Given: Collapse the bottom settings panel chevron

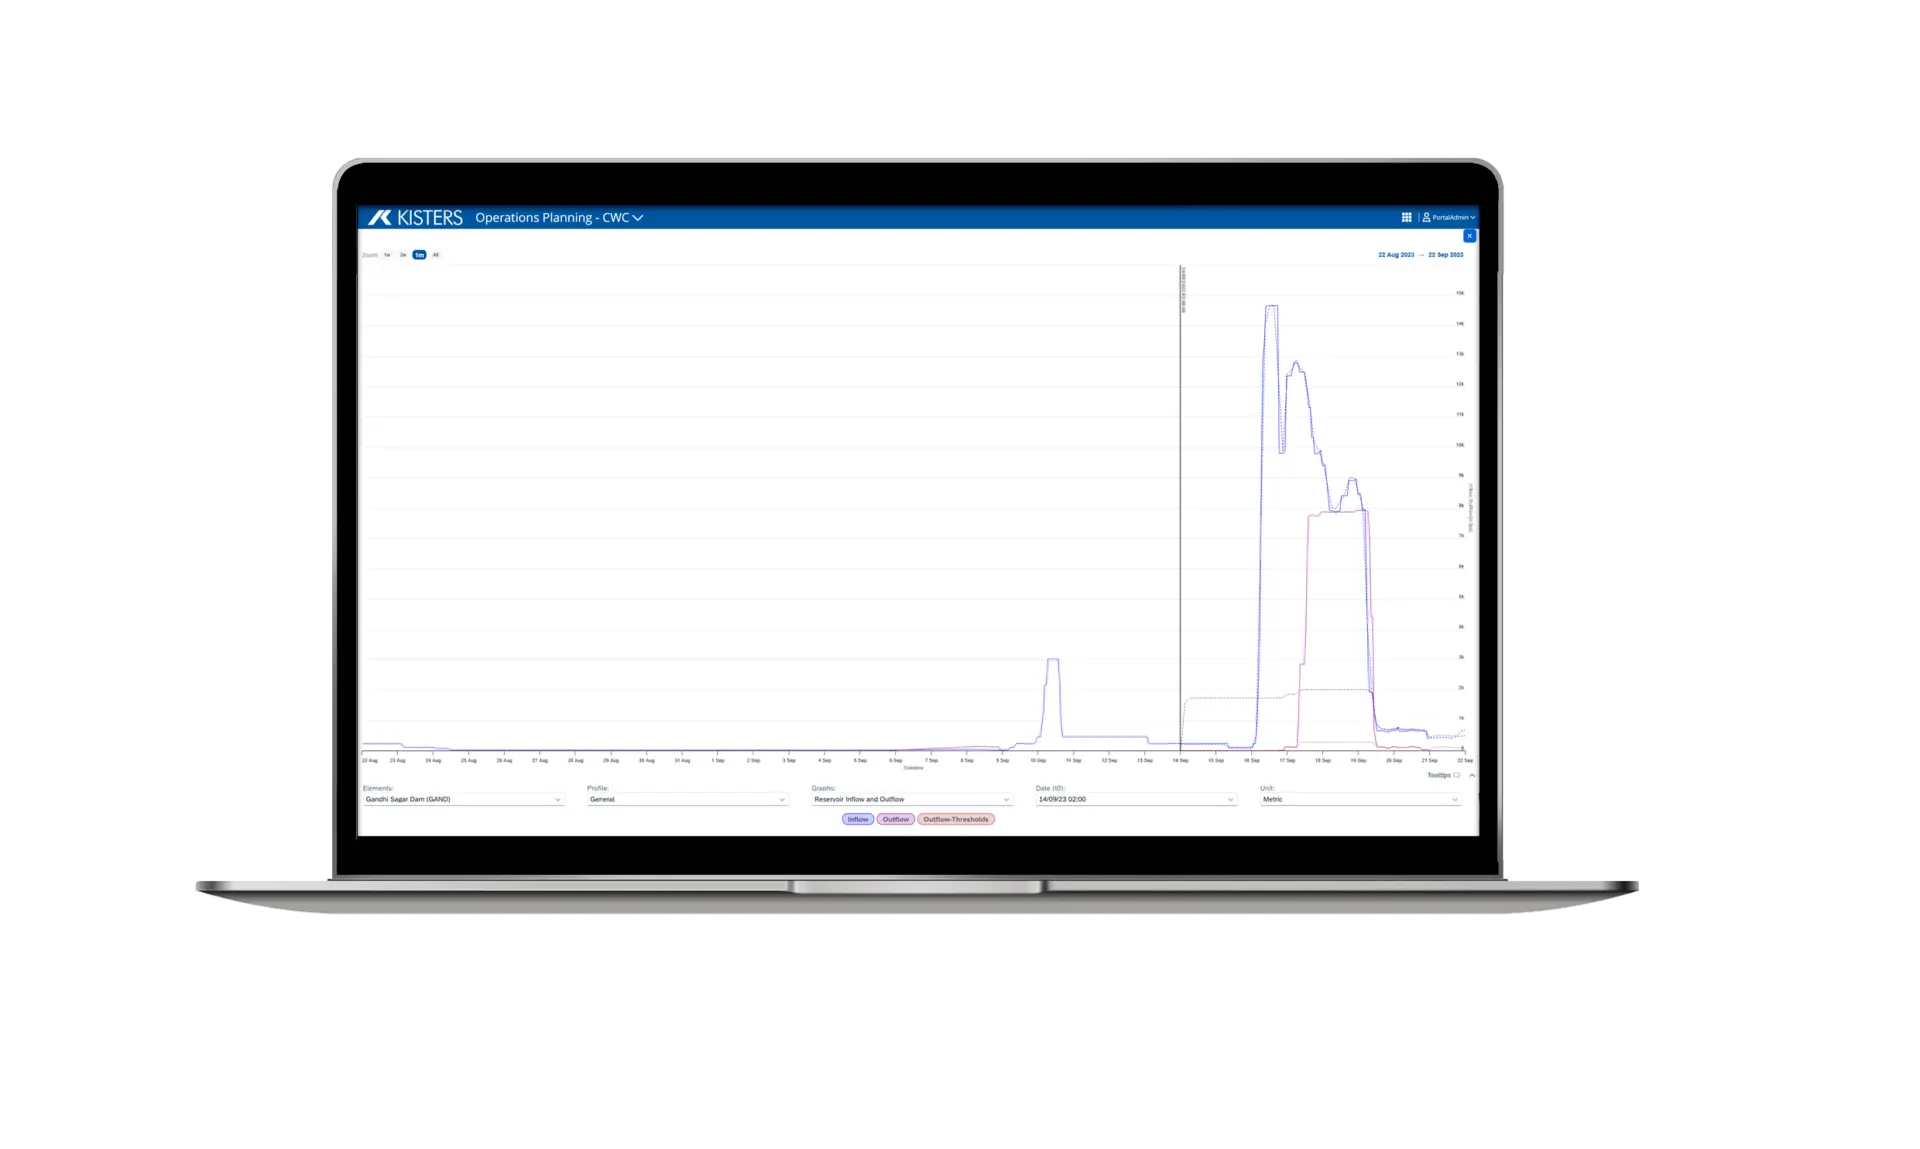Looking at the screenshot, I should pos(1471,775).
